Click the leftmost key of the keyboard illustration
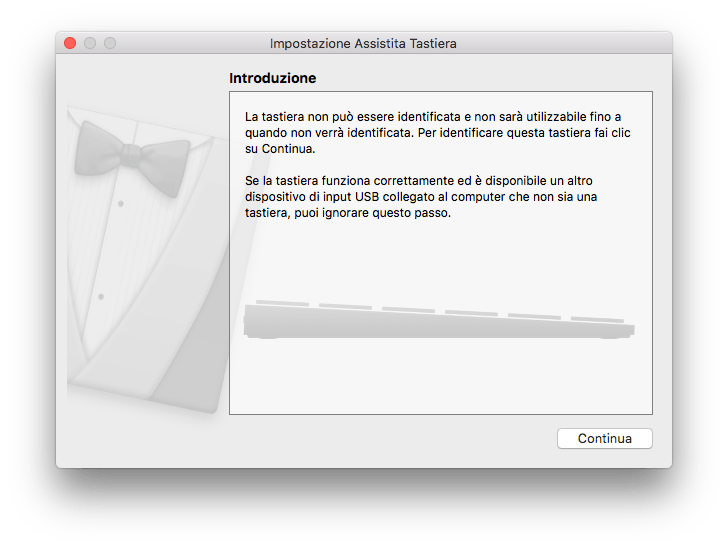Image resolution: width=728 pixels, height=548 pixels. click(x=282, y=303)
